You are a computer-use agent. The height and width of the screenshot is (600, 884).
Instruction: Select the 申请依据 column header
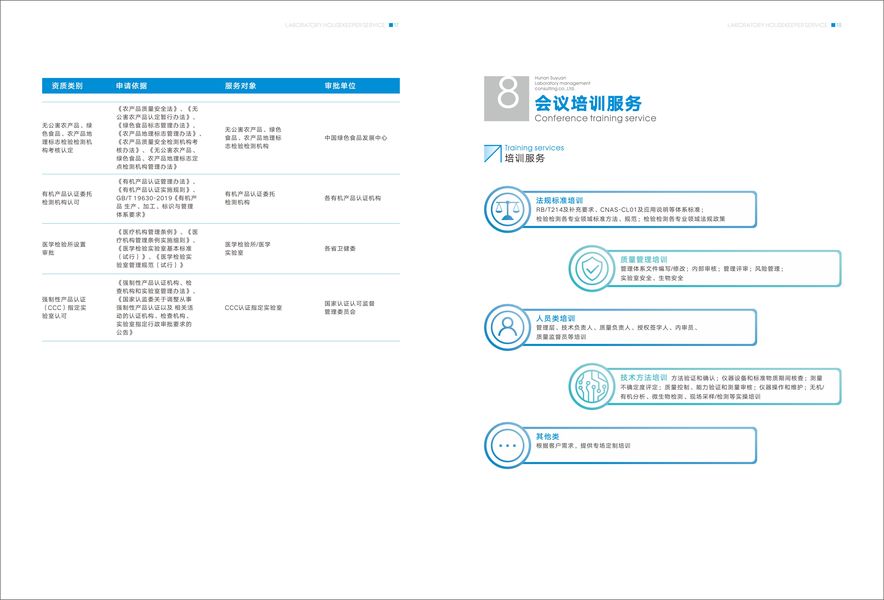click(131, 86)
